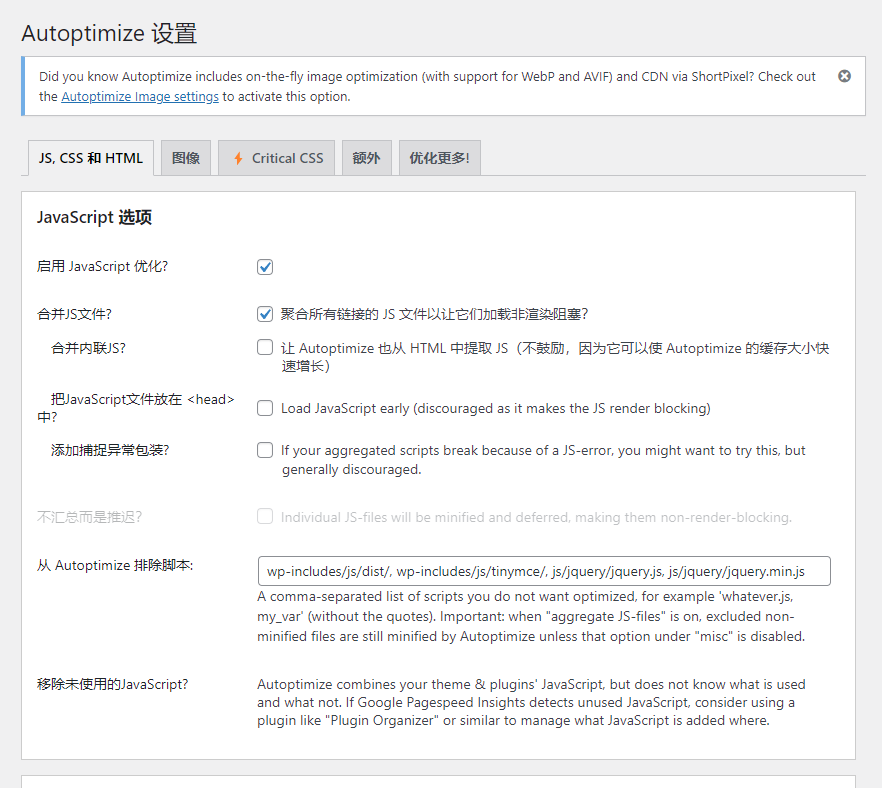This screenshot has height=788, width=882.
Task: Focus the 从 Autoptimize 排除脚本 text field
Action: click(543, 571)
